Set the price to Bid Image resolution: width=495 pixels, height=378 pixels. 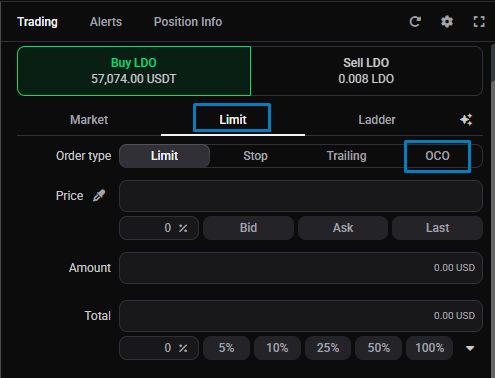click(248, 228)
